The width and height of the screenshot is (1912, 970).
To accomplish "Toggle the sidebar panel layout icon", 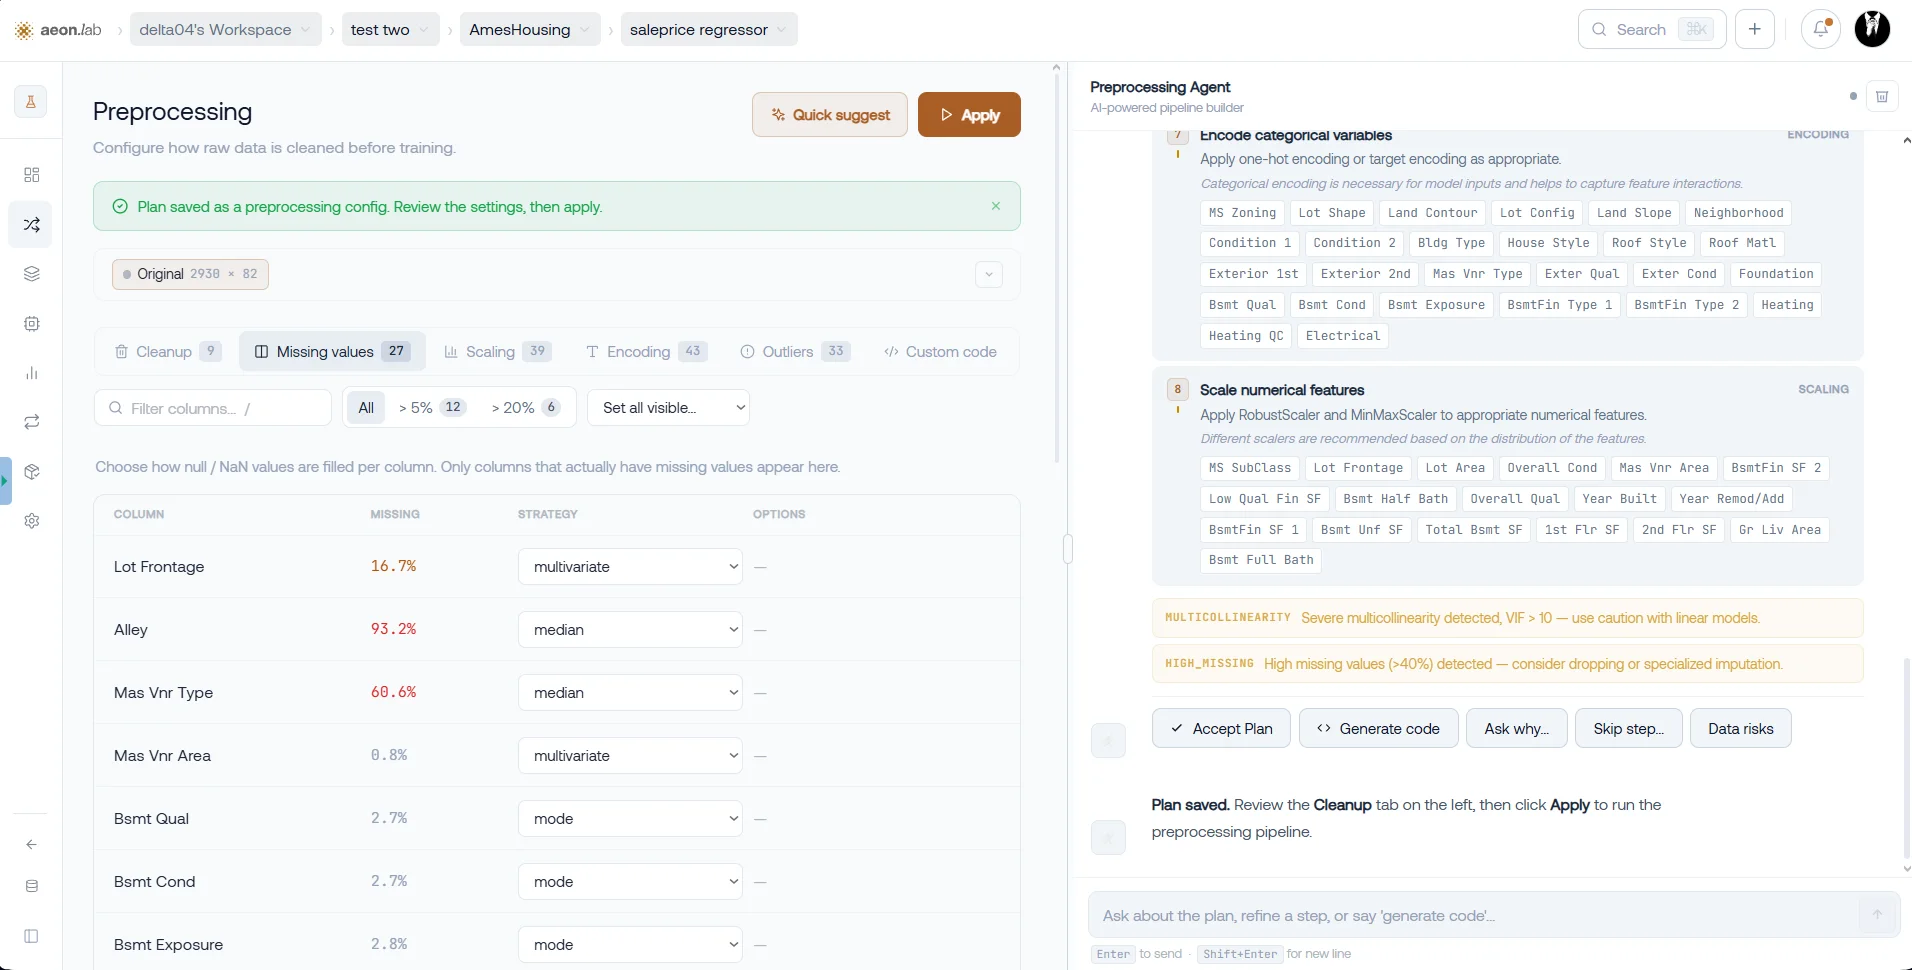I will [x=31, y=936].
